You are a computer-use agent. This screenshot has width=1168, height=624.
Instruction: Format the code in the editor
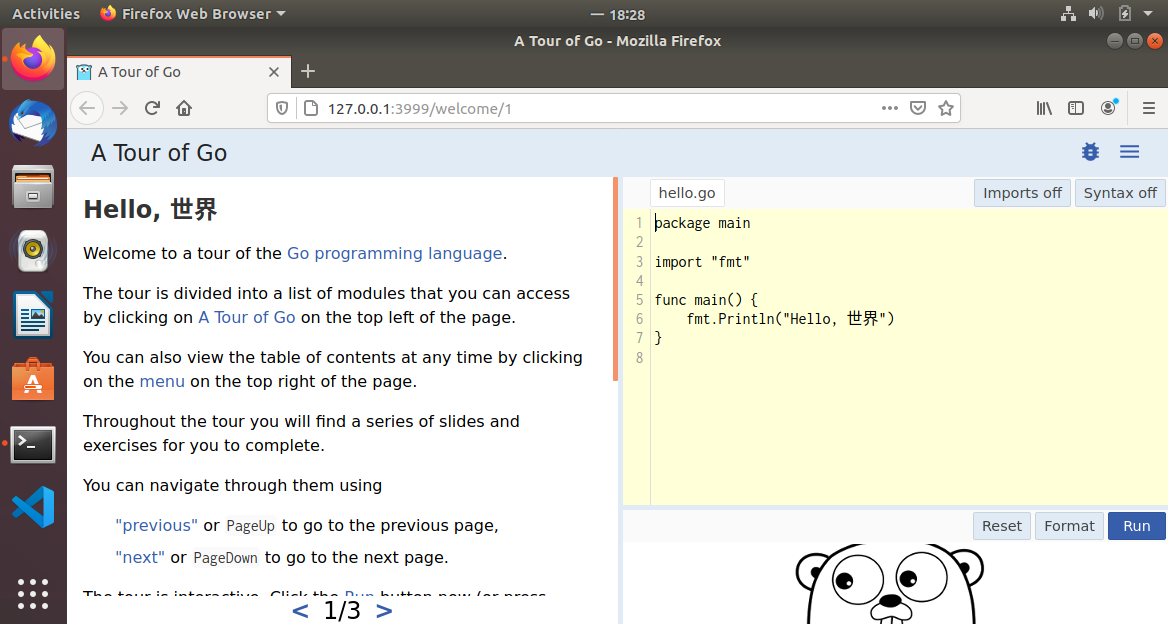point(1069,526)
